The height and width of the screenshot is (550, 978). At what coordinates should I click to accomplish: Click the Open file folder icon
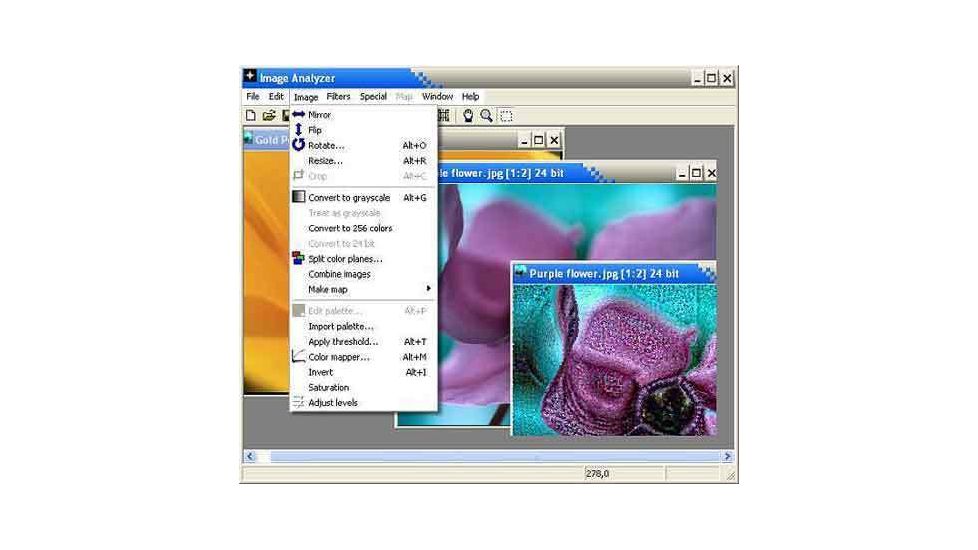tap(269, 115)
